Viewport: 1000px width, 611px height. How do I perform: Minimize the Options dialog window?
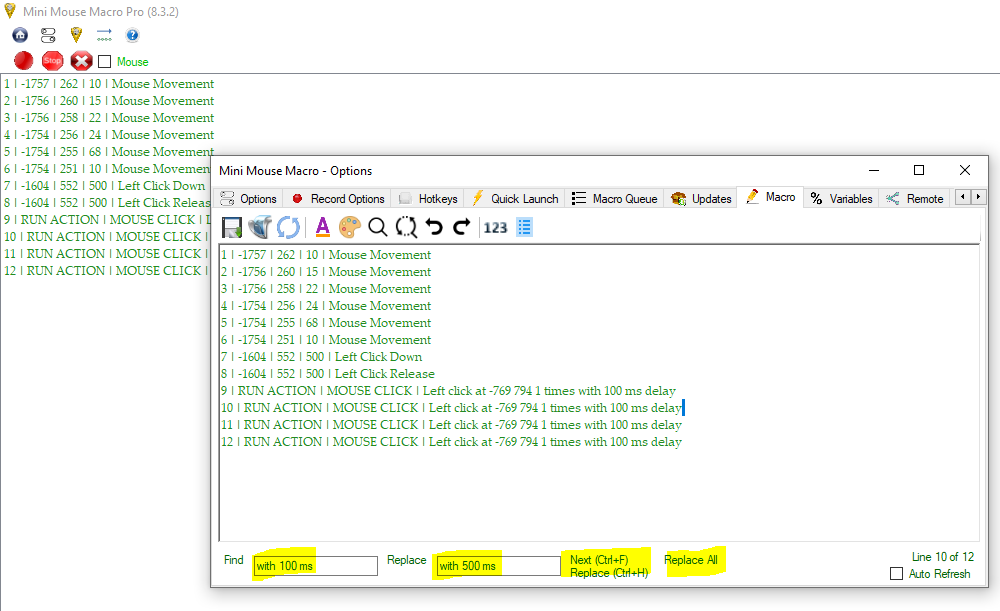[x=874, y=170]
